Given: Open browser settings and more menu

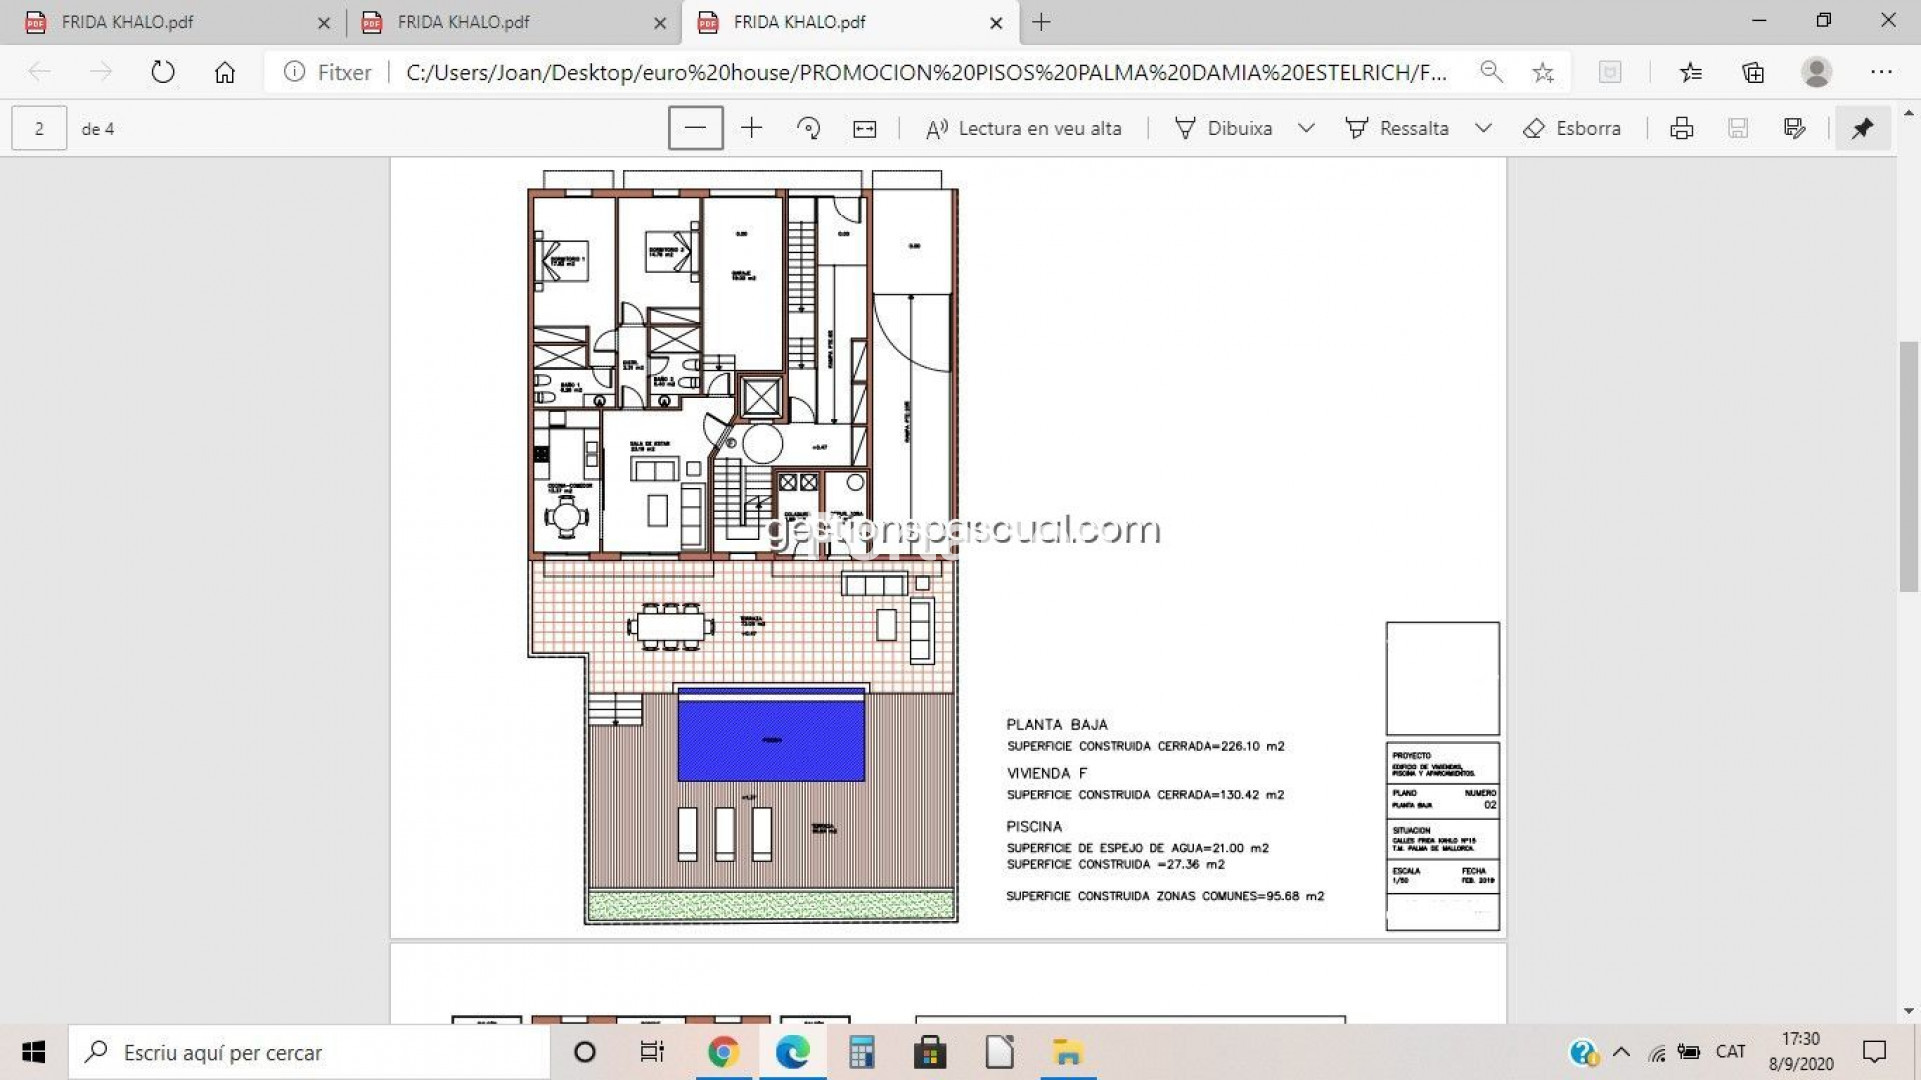Looking at the screenshot, I should point(1881,72).
